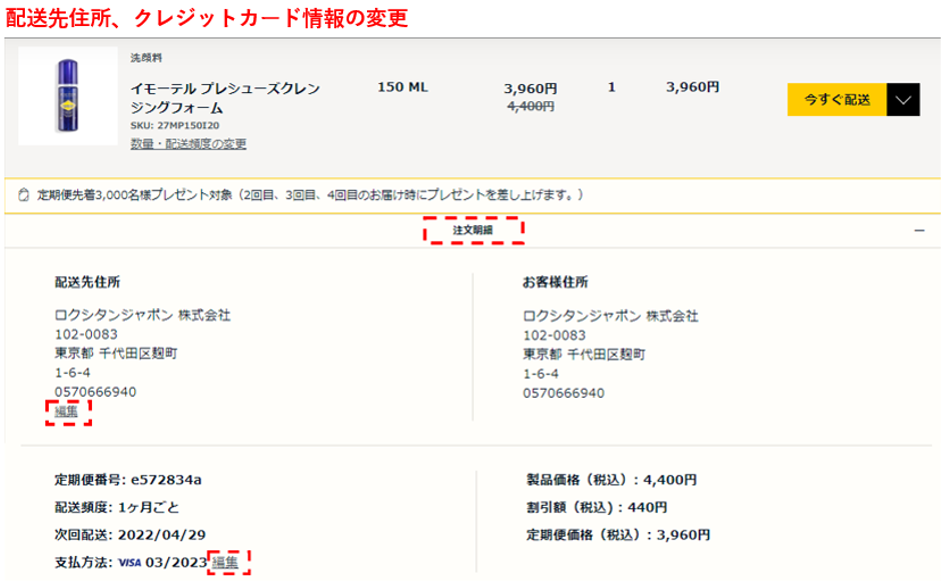This screenshot has height=581, width=941.
Task: Click the struck-through 4,400円 original price
Action: (531, 106)
